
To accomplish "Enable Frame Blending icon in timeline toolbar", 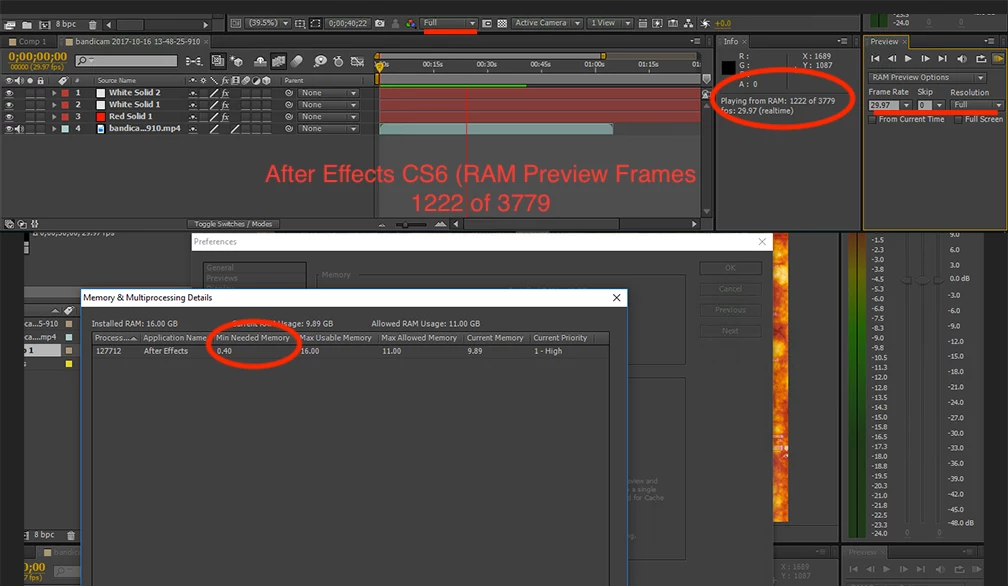I will point(278,62).
